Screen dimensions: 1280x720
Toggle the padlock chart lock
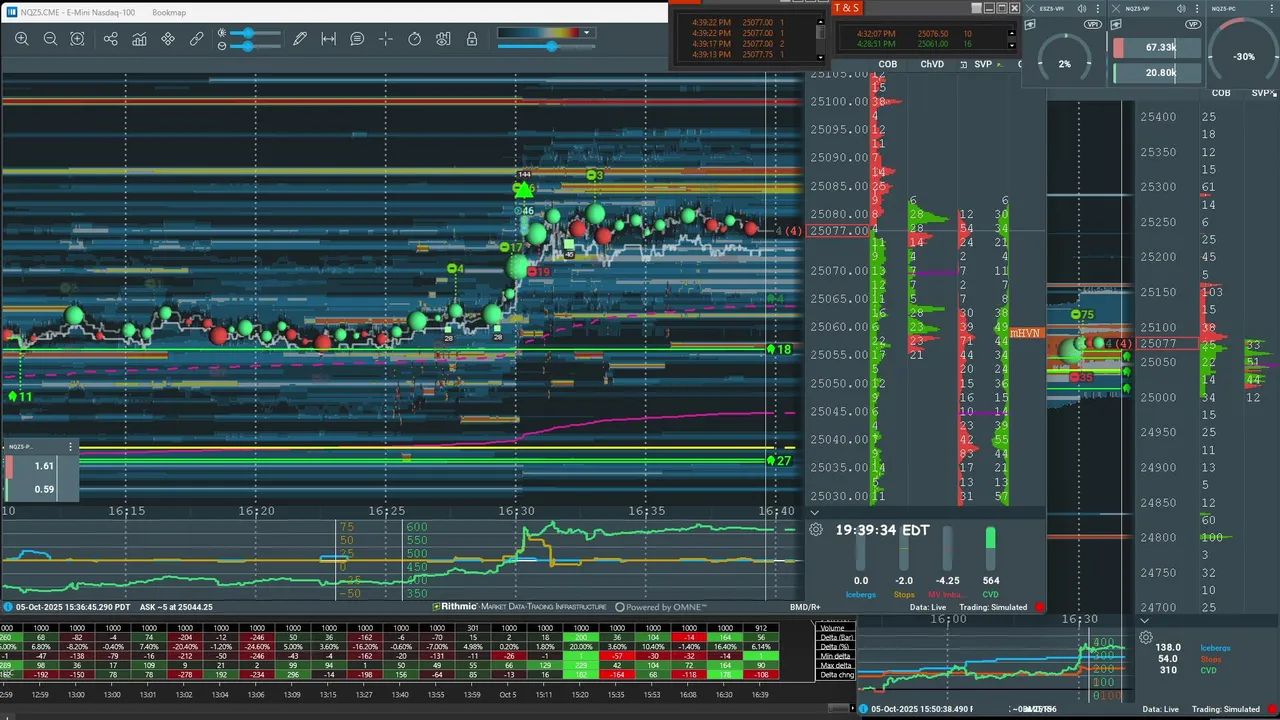point(472,39)
